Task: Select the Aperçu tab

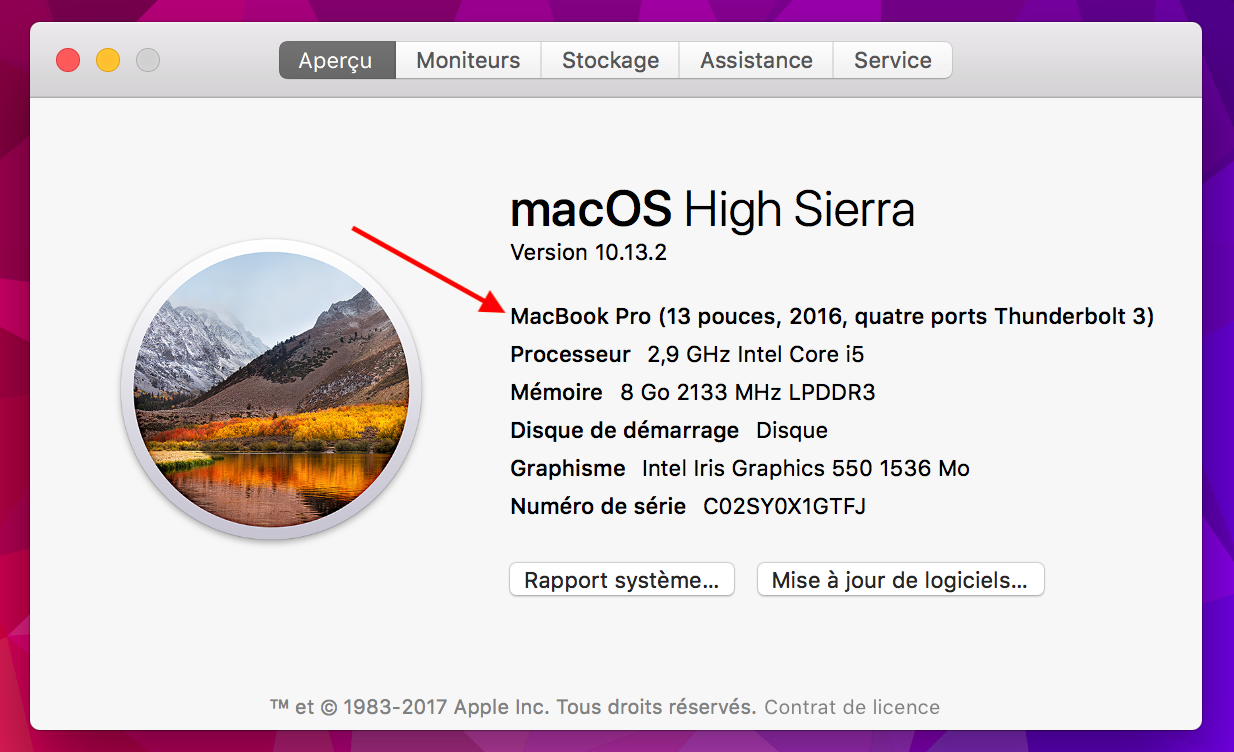Action: click(336, 60)
